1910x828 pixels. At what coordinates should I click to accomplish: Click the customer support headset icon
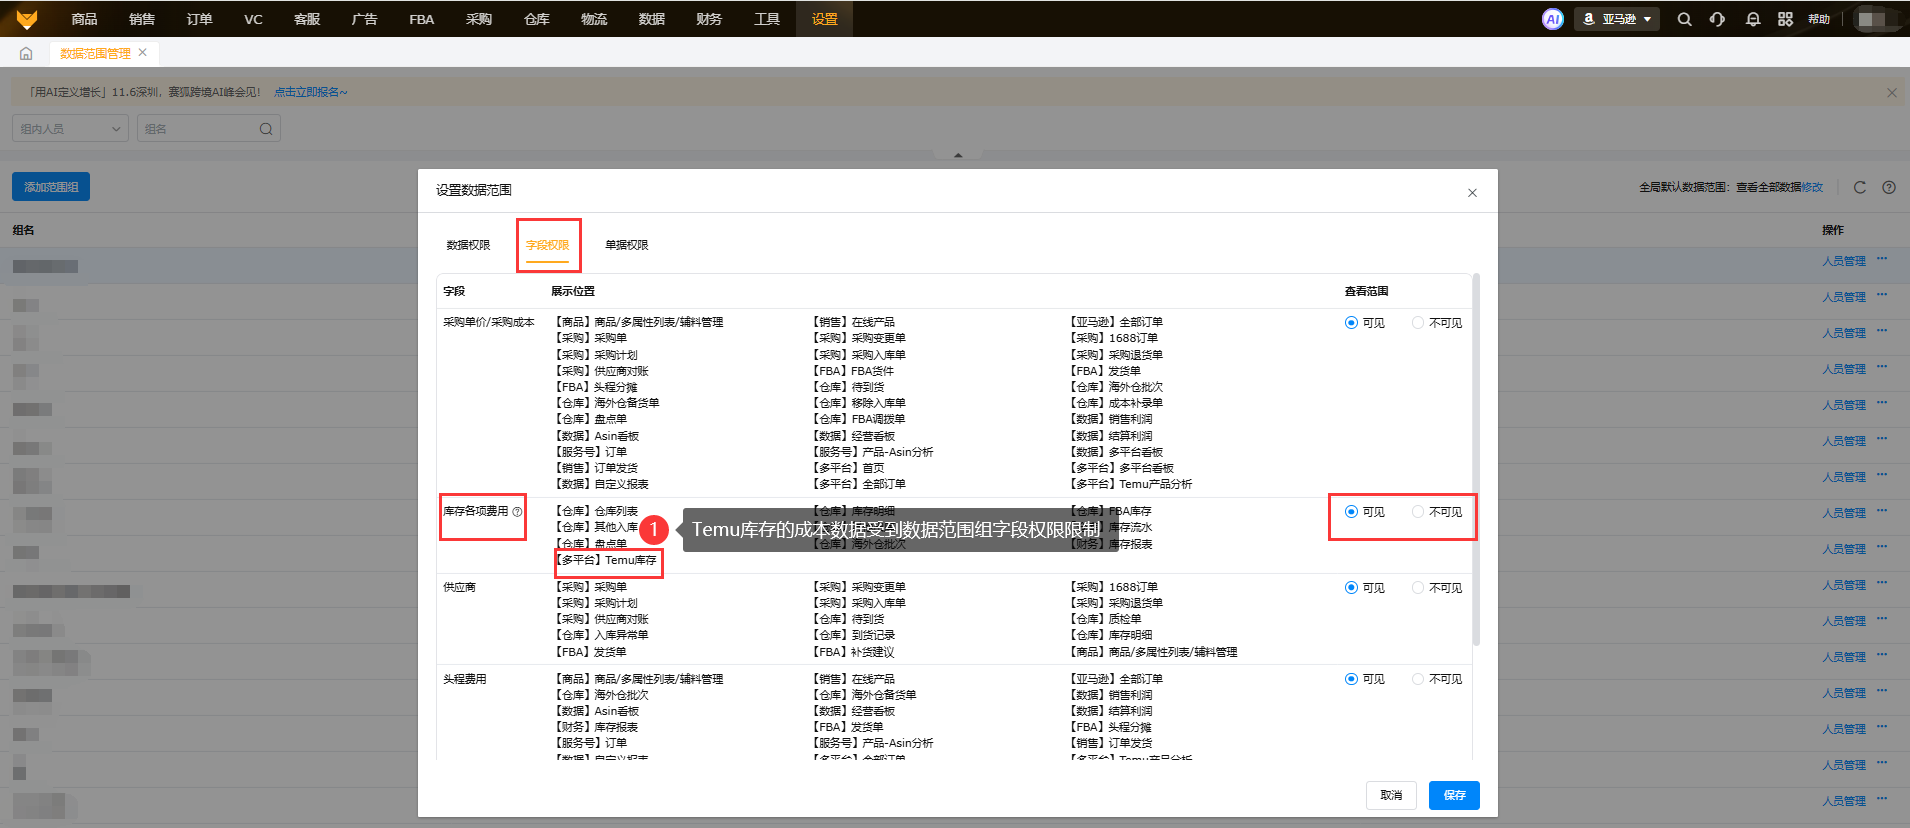[x=1717, y=19]
